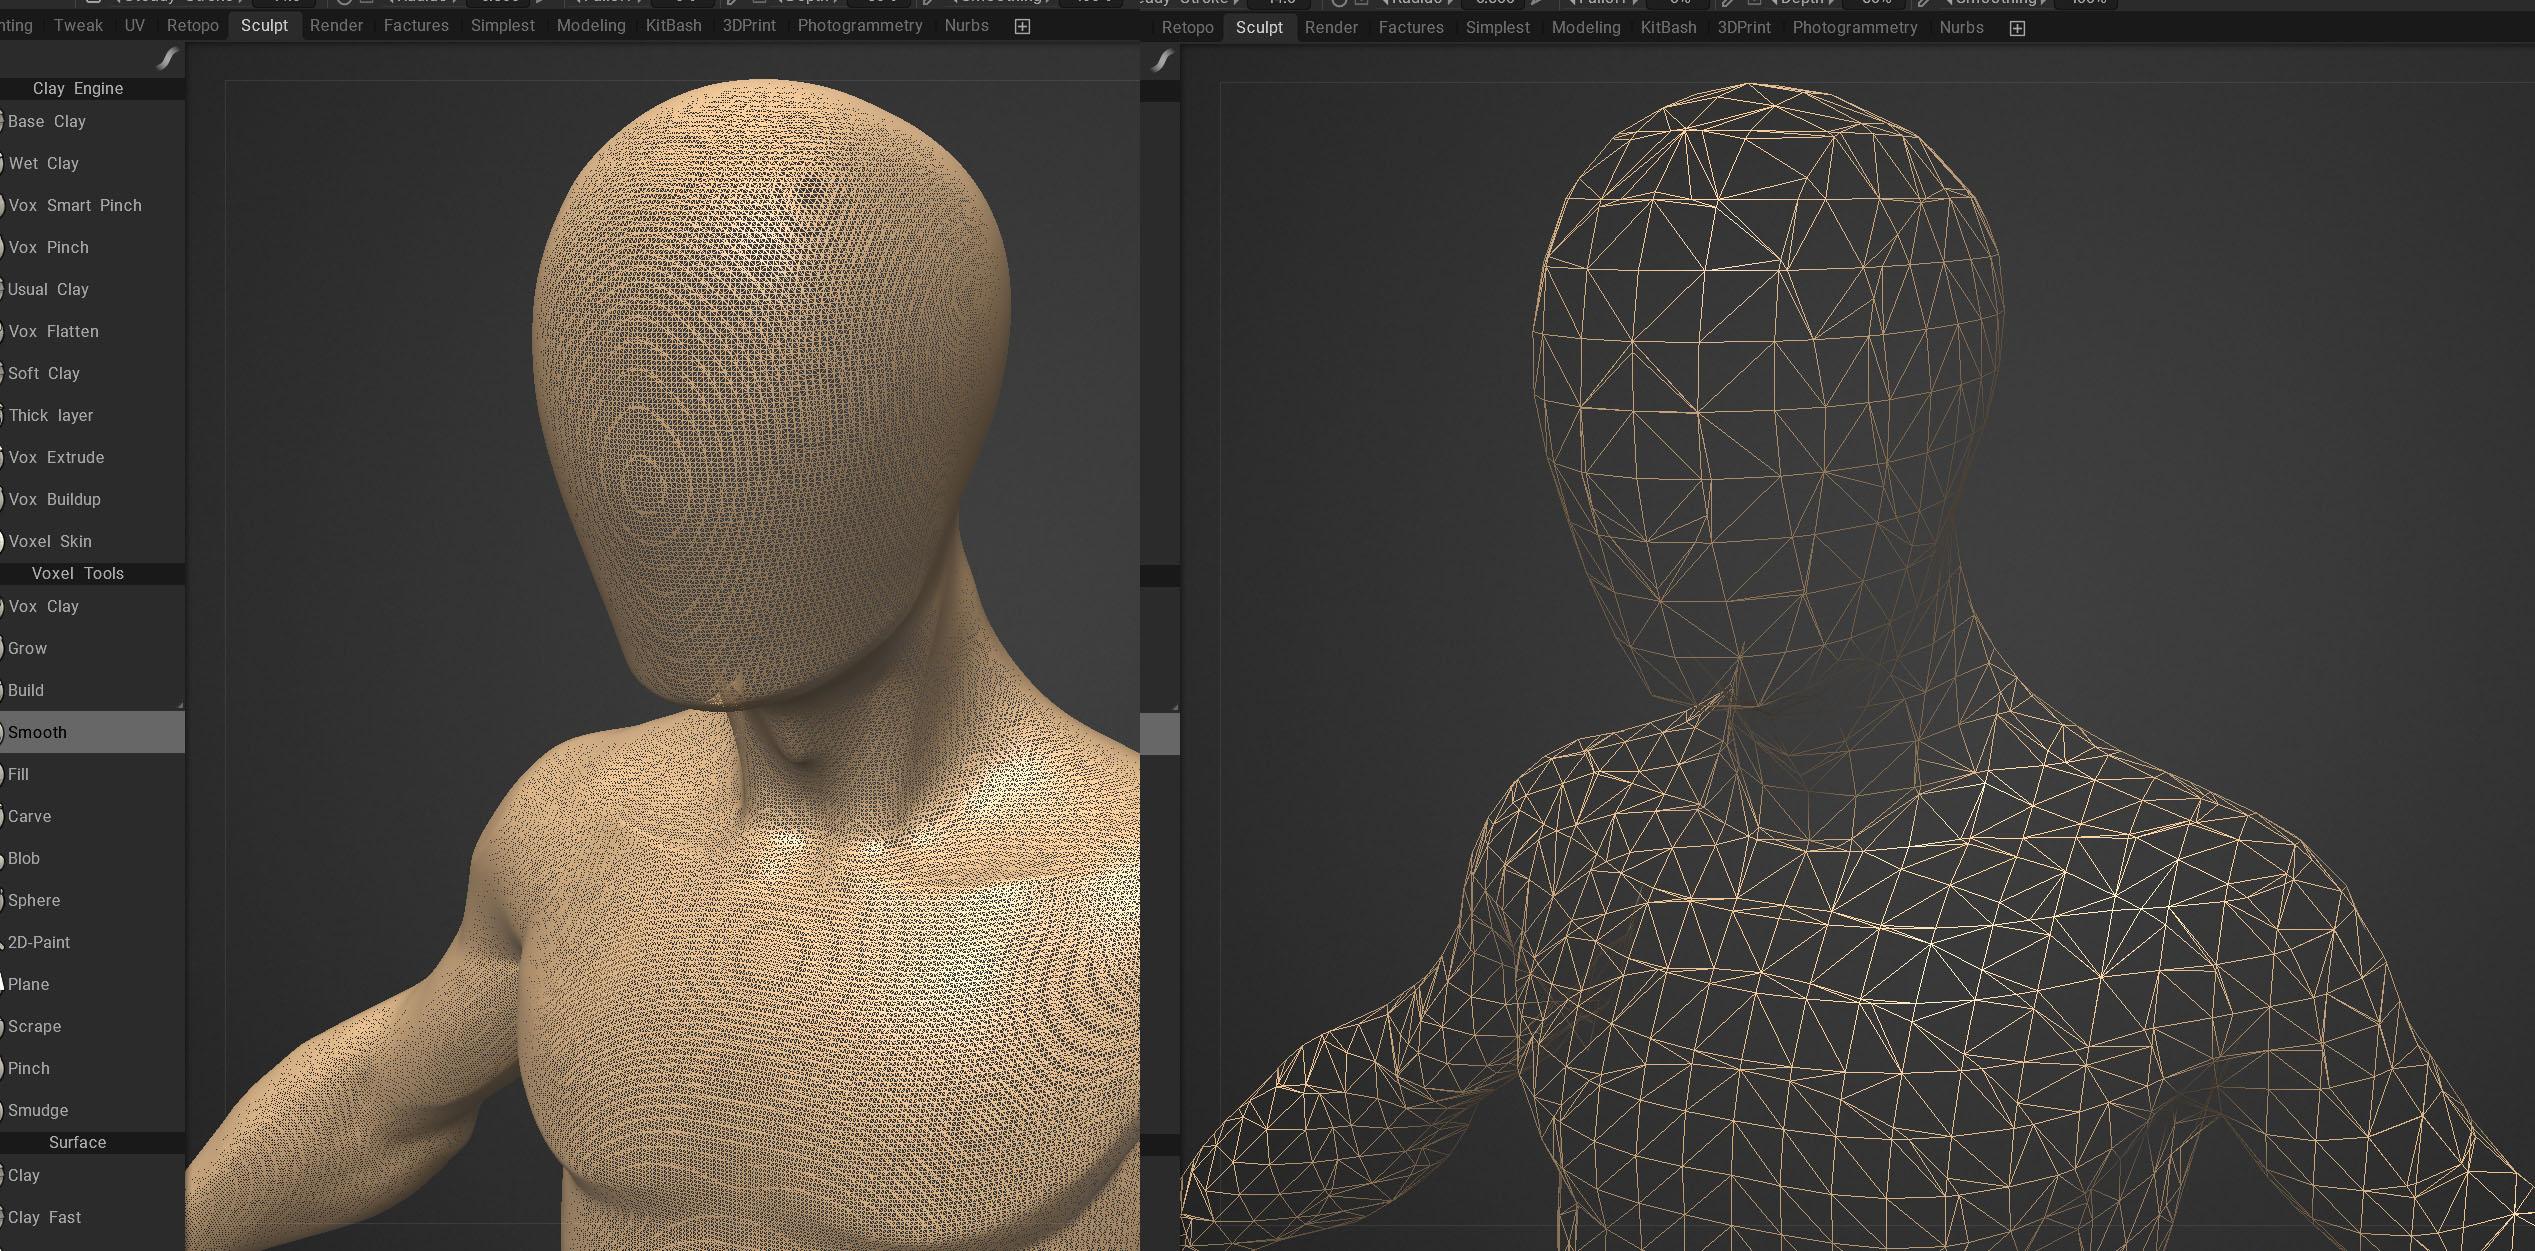This screenshot has width=2535, height=1251.
Task: Choose the 2D-Paint tool
Action: point(39,942)
